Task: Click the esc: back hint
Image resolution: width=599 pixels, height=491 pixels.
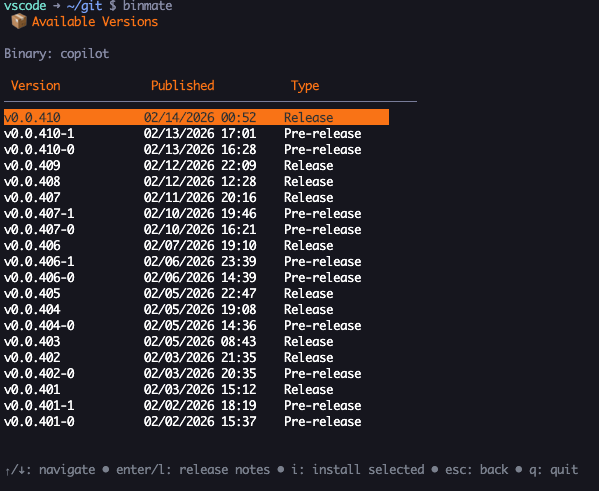Action: [x=476, y=470]
